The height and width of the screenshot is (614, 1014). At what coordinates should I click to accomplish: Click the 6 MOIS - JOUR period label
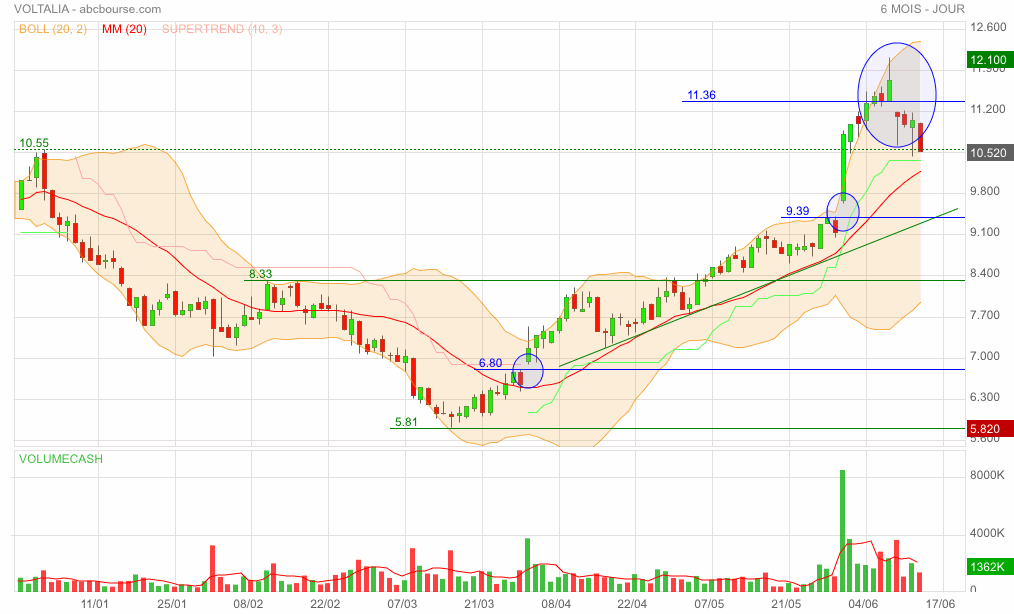[922, 9]
